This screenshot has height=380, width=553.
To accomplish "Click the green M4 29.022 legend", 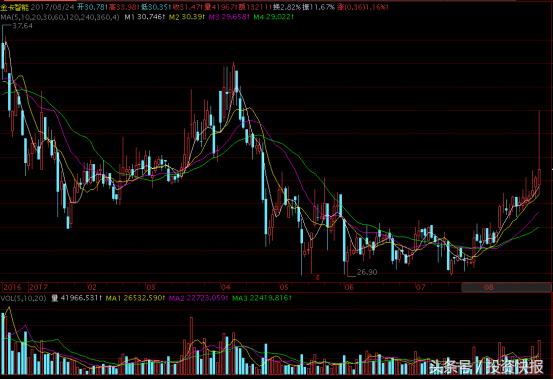I will tap(273, 17).
